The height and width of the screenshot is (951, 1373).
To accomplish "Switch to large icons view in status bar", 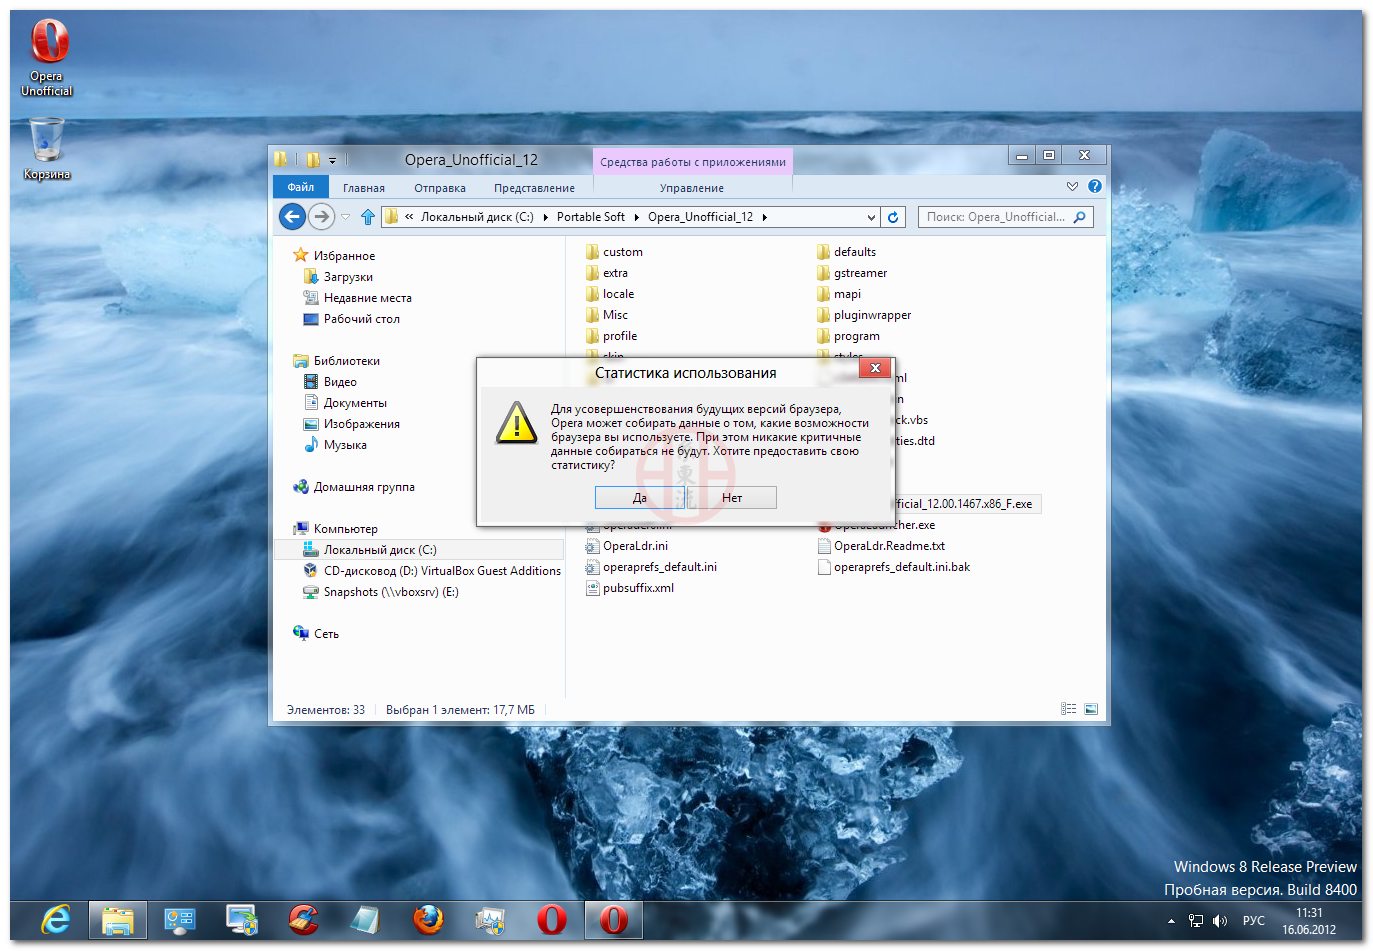I will [x=1091, y=709].
